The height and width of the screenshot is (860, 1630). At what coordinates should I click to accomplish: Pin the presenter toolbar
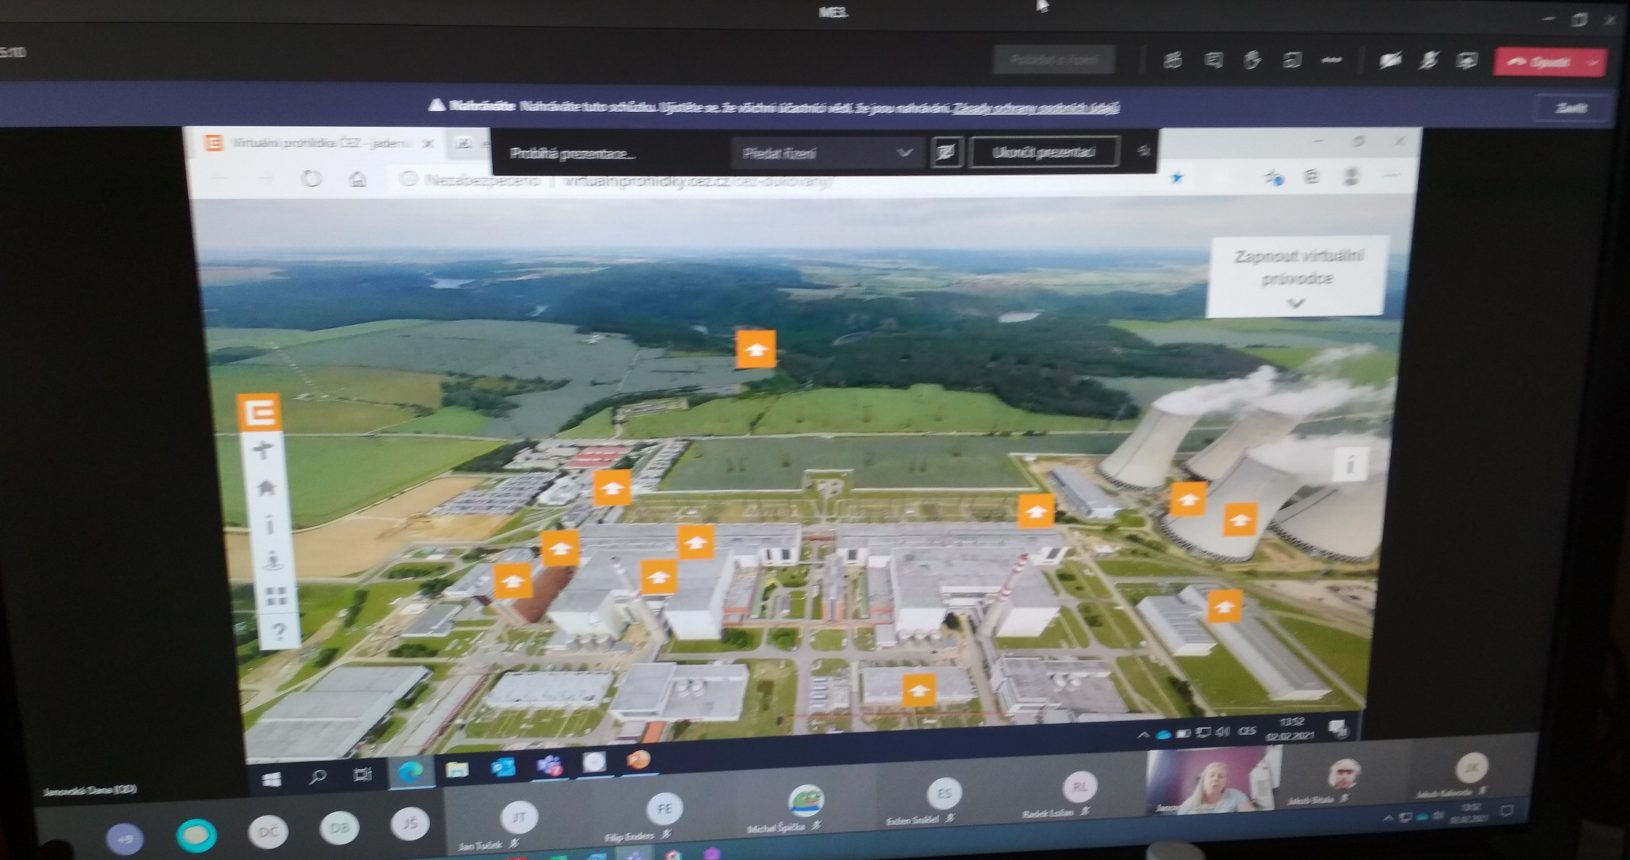[x=1143, y=152]
